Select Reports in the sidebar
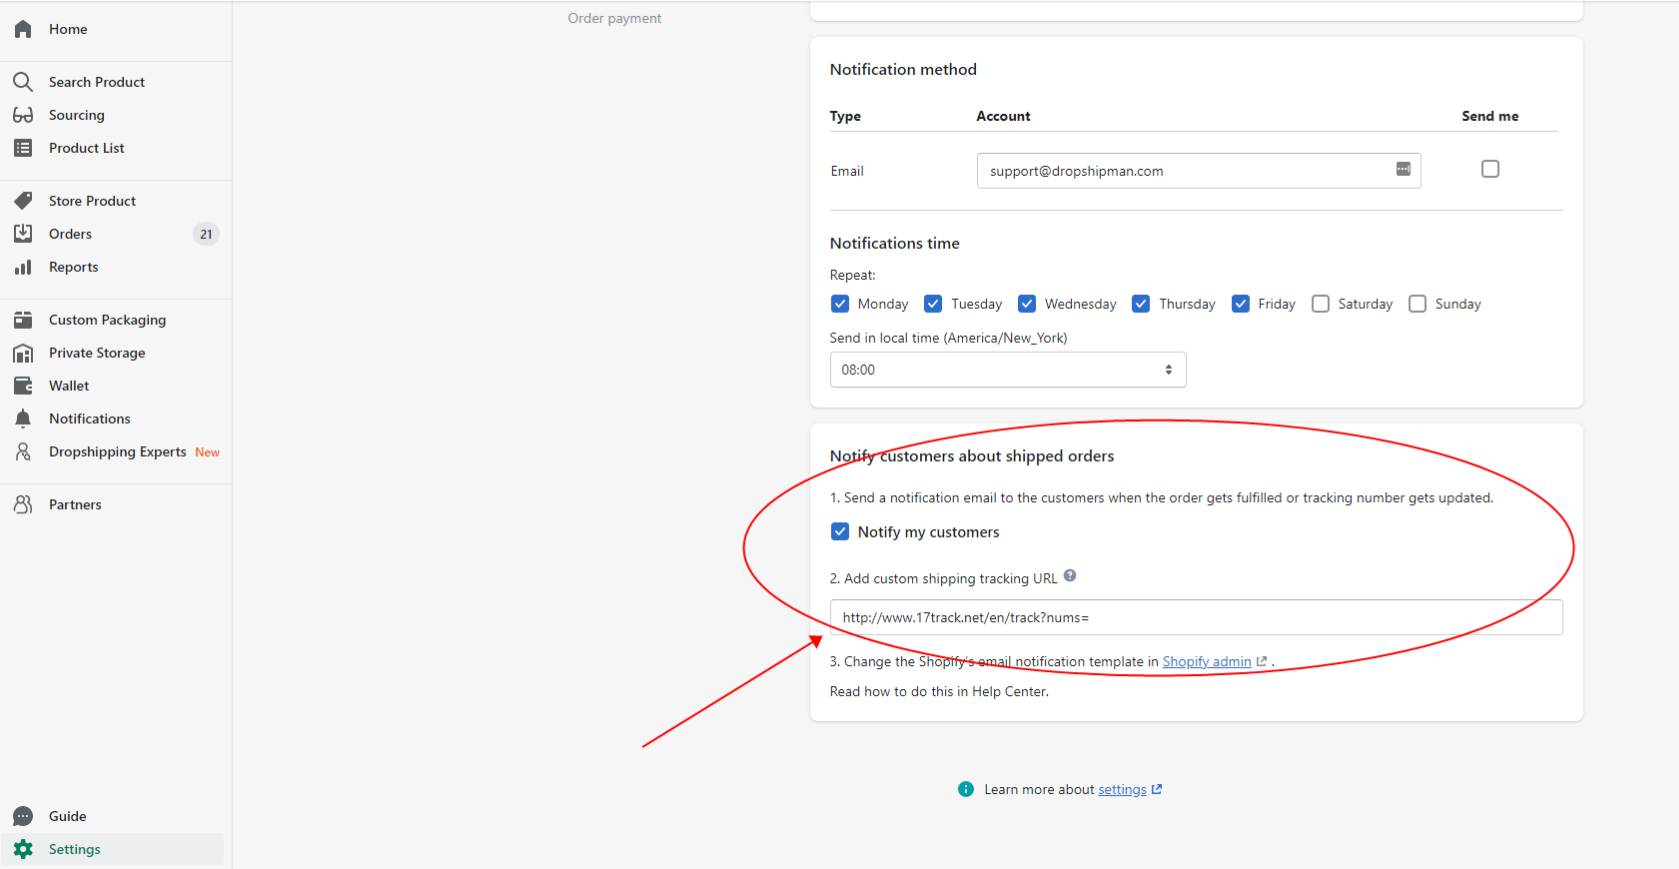Screen dimensions: 1679x869 click(x=74, y=267)
